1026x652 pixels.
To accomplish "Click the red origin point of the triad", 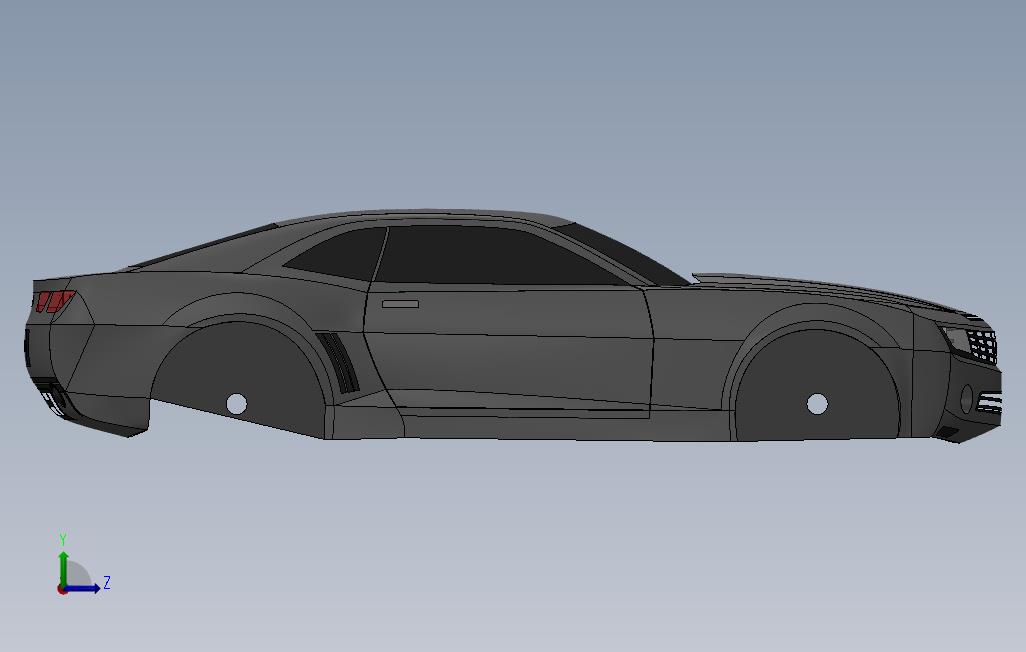I will coord(62,589).
